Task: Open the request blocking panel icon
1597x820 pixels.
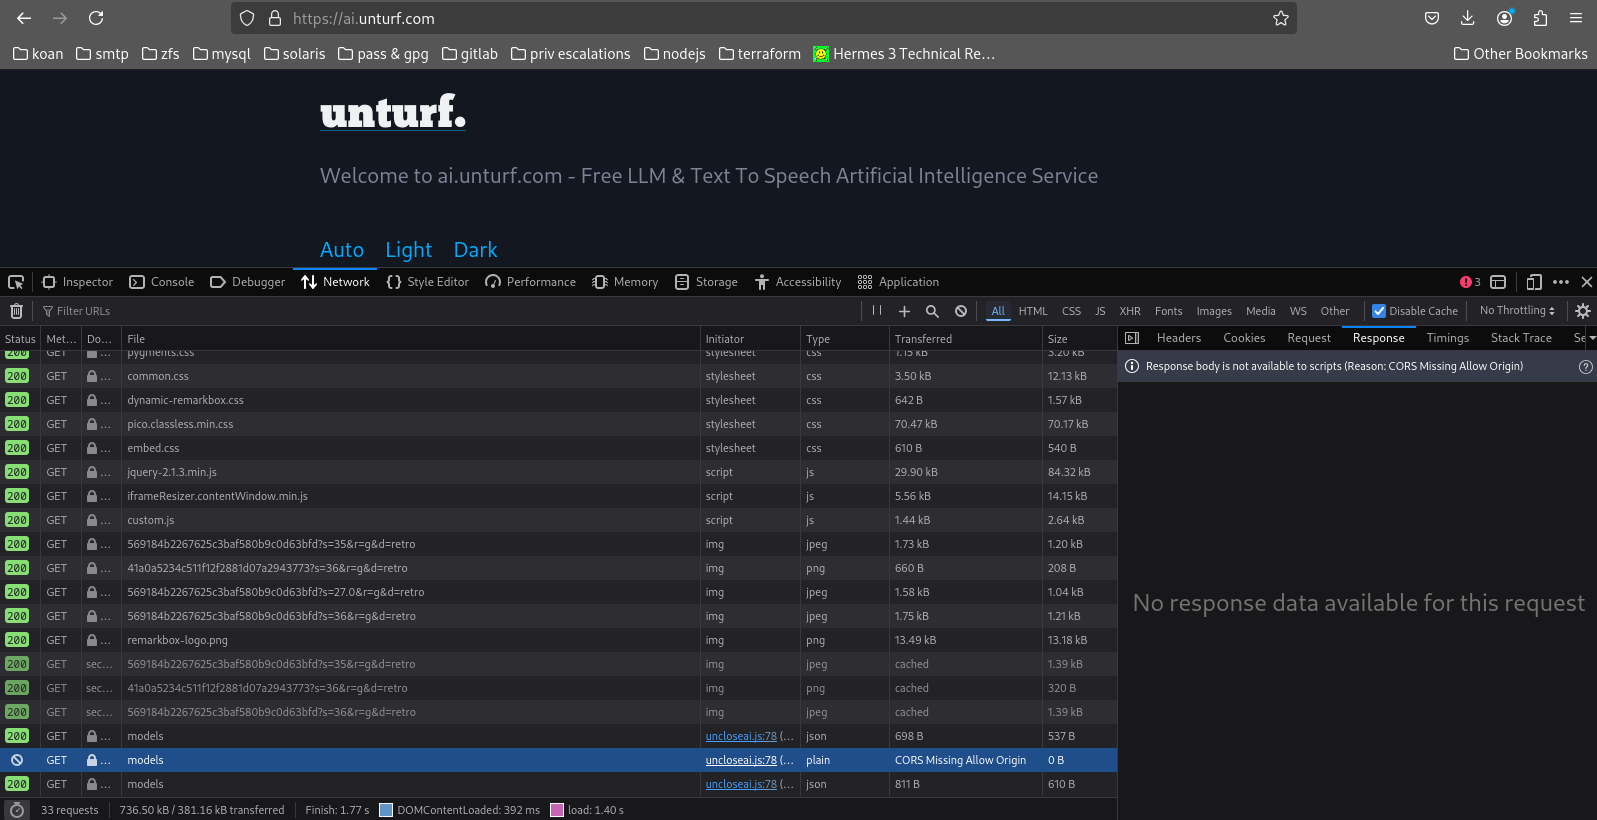Action: point(961,311)
